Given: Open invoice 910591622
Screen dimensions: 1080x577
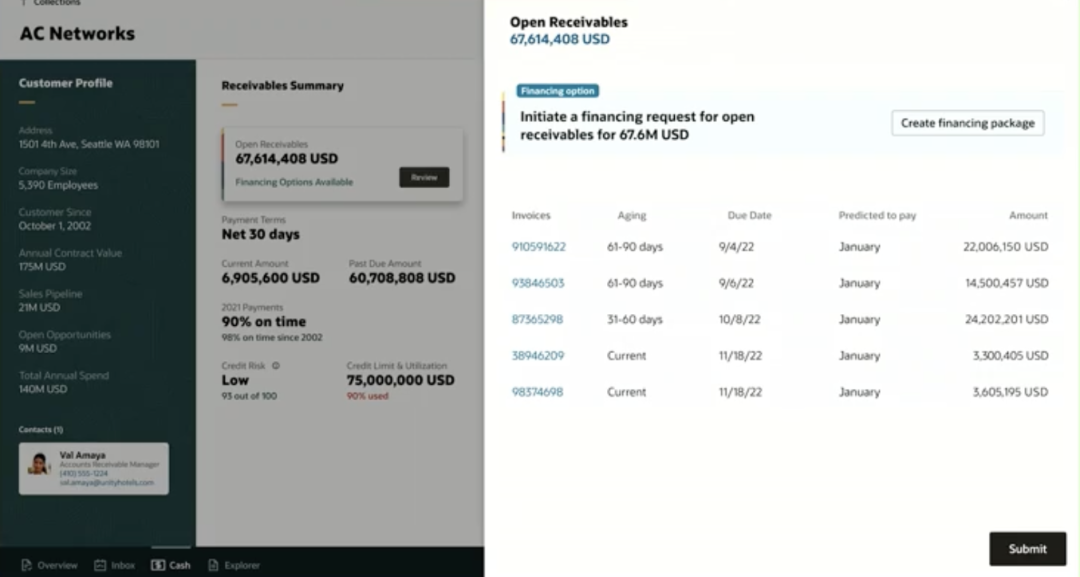Looking at the screenshot, I should click(x=538, y=247).
